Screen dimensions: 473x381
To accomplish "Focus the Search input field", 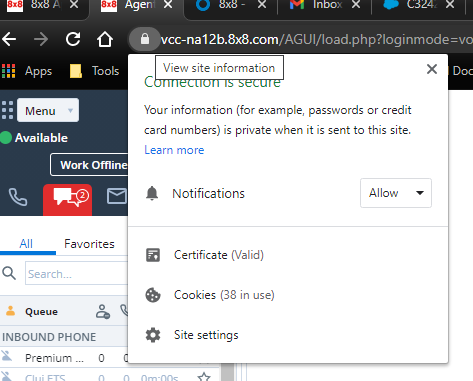I will coord(76,273).
